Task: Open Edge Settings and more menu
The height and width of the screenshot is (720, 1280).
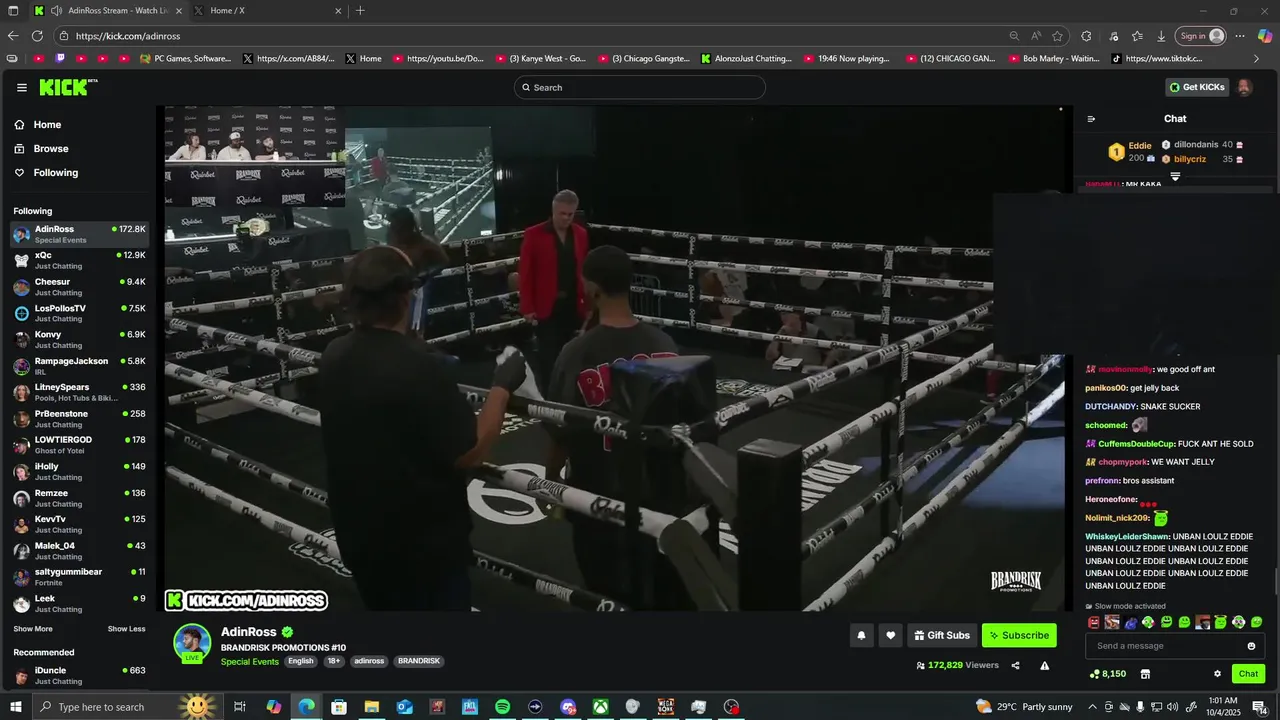Action: (1240, 36)
